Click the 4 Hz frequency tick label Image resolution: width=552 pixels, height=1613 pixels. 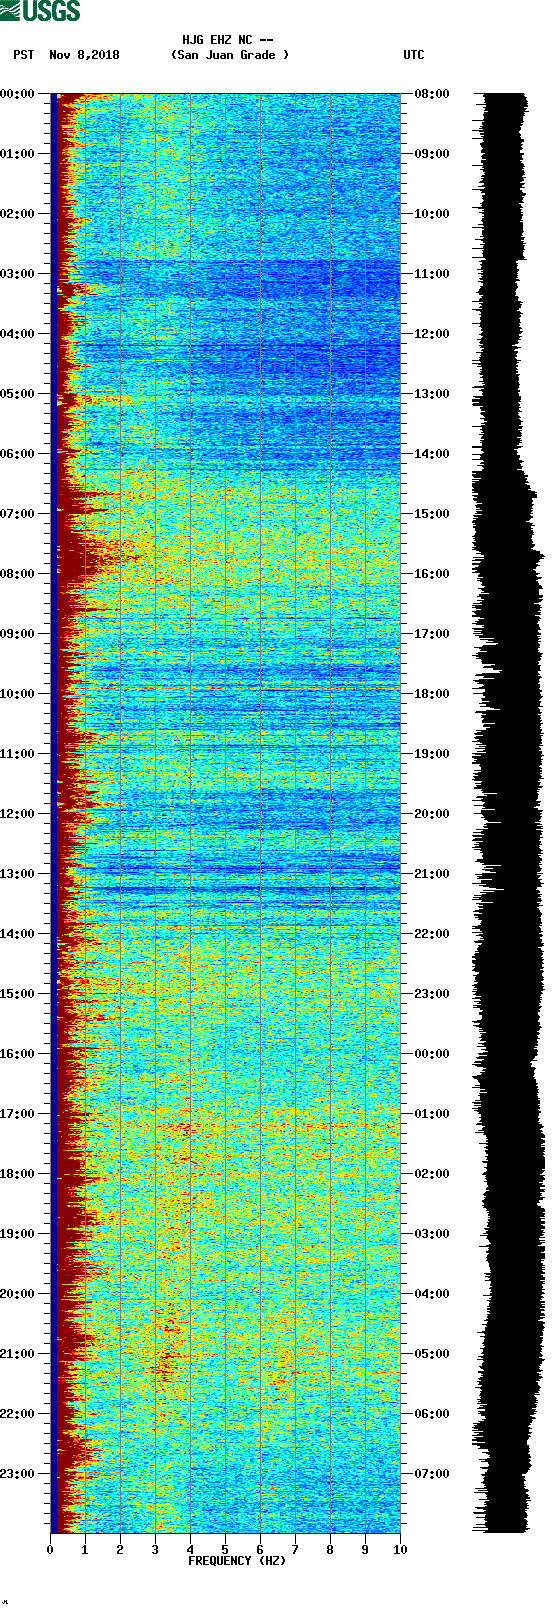pyautogui.click(x=190, y=1550)
